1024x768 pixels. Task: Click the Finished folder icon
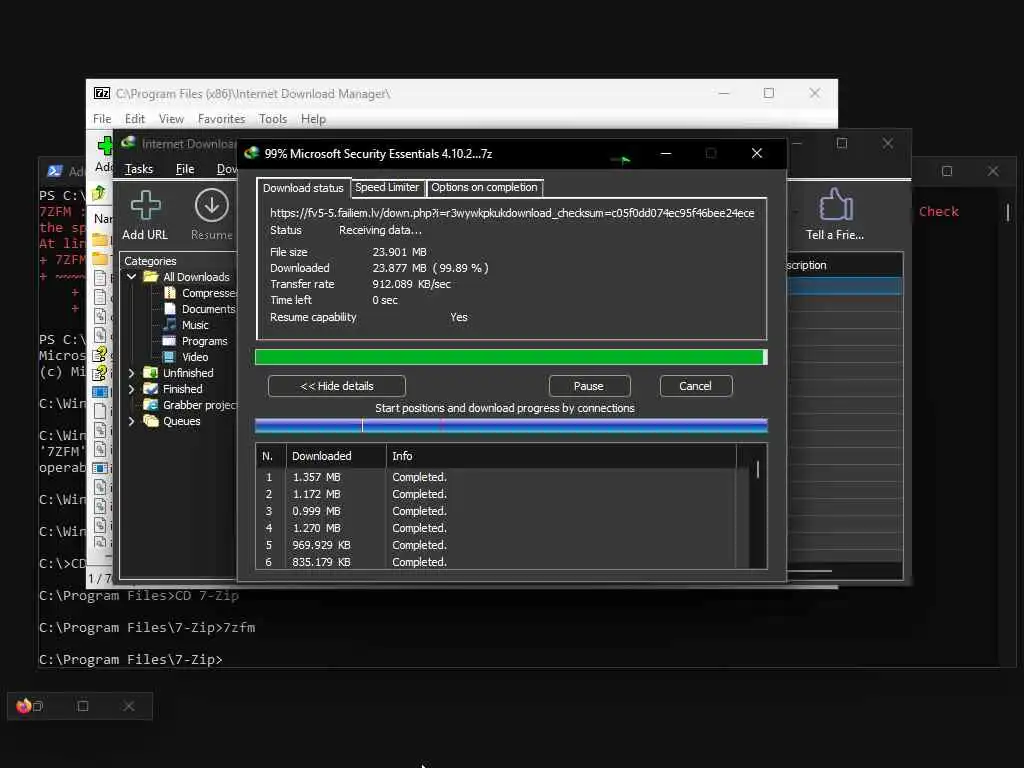click(151, 389)
